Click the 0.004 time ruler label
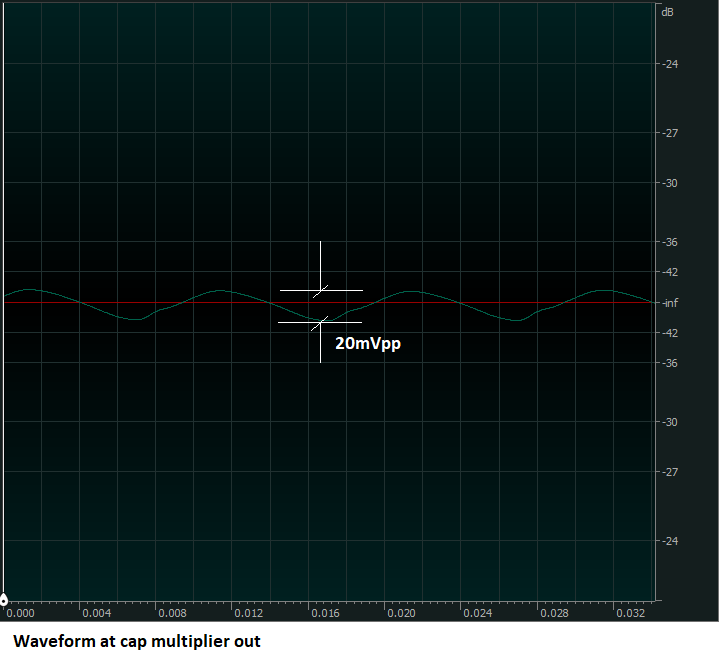 [97, 613]
